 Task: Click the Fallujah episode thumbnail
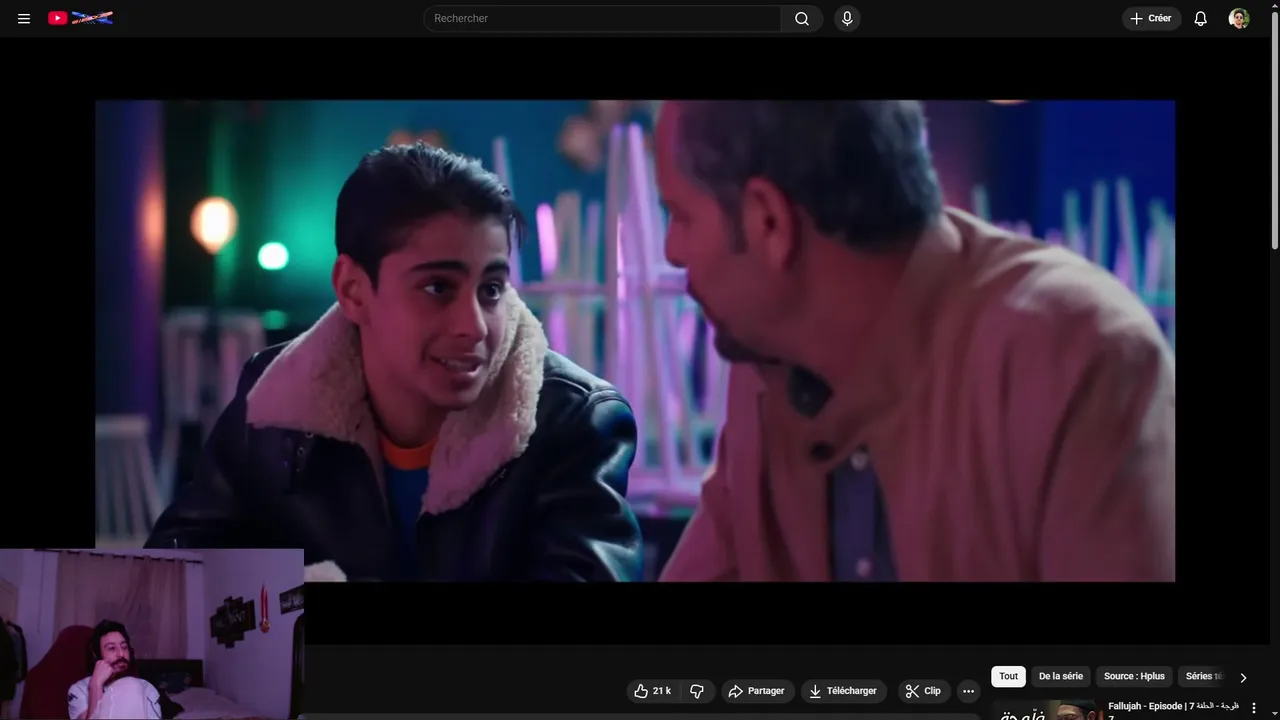[1045, 710]
